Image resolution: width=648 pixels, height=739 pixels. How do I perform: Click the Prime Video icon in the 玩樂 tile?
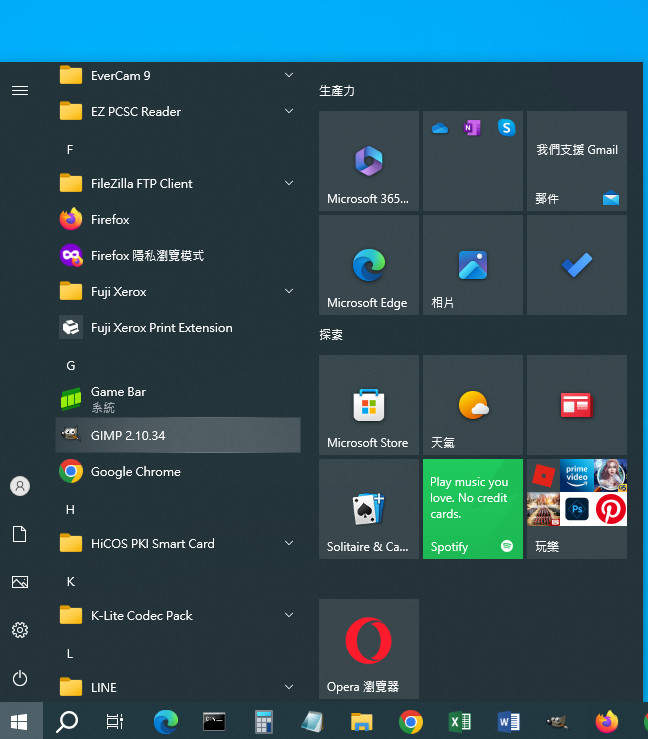click(577, 476)
